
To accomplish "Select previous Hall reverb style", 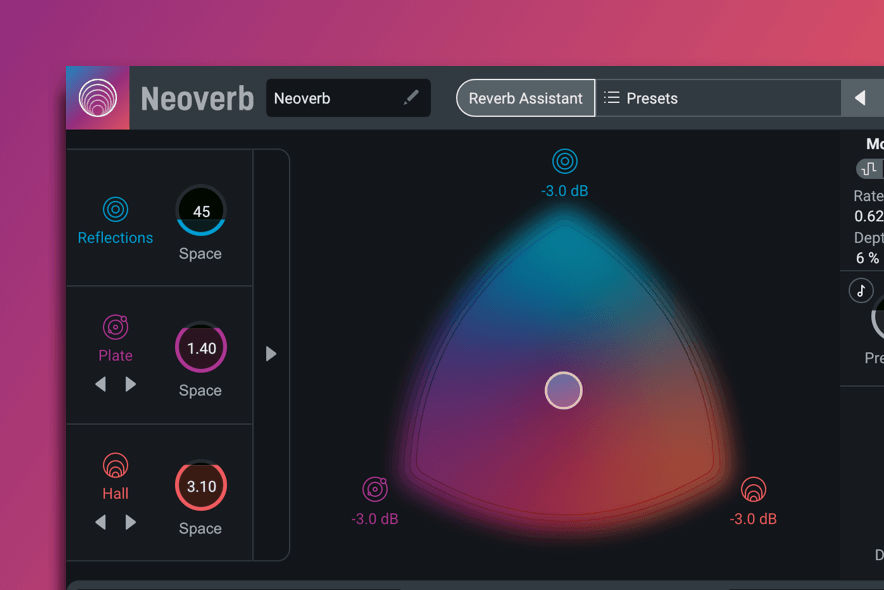I will coord(101,522).
